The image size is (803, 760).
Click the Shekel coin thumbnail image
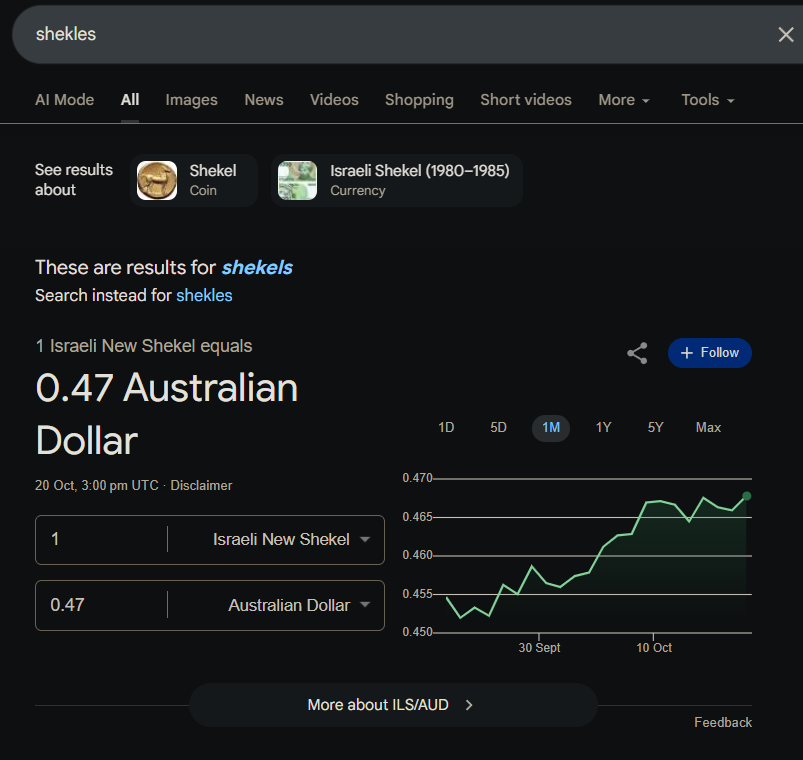157,180
